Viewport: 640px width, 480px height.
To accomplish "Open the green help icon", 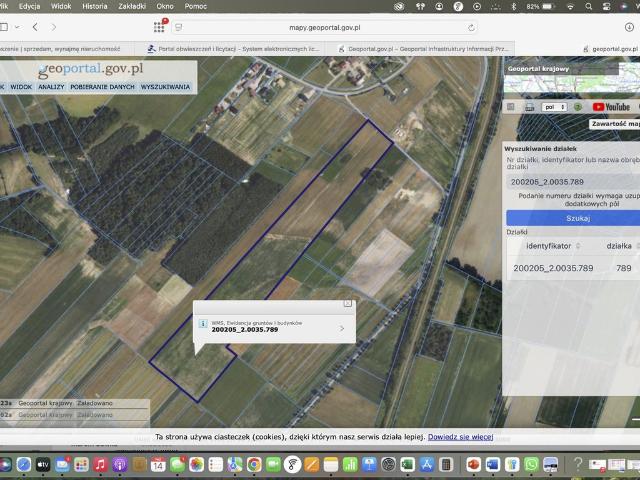I will [578, 107].
